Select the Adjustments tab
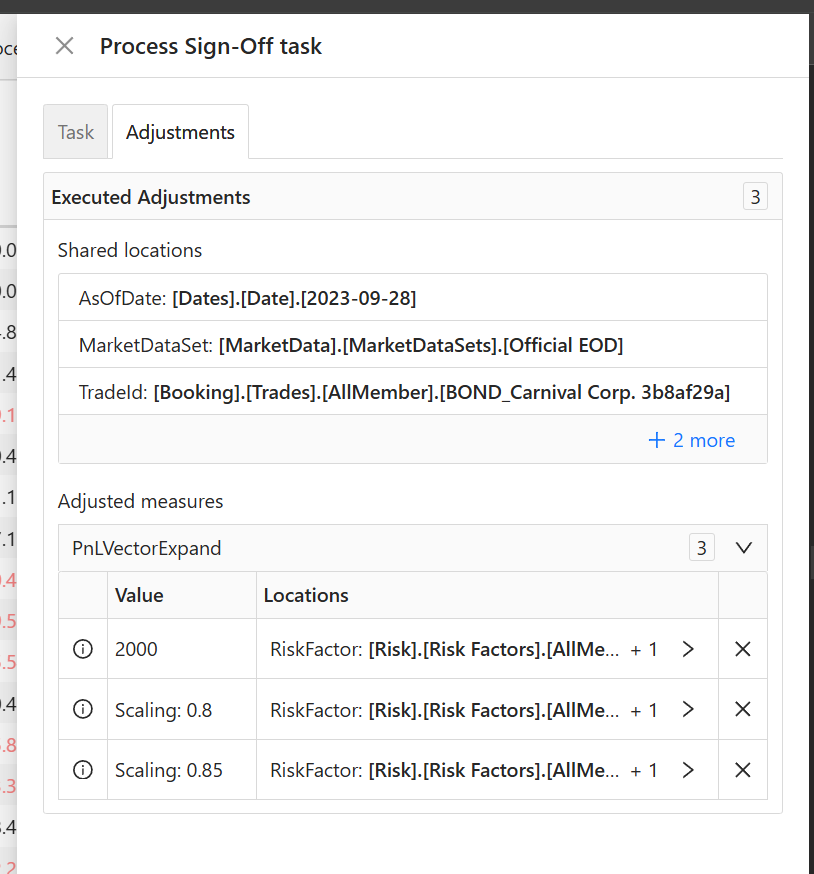The image size is (814, 874). 180,132
